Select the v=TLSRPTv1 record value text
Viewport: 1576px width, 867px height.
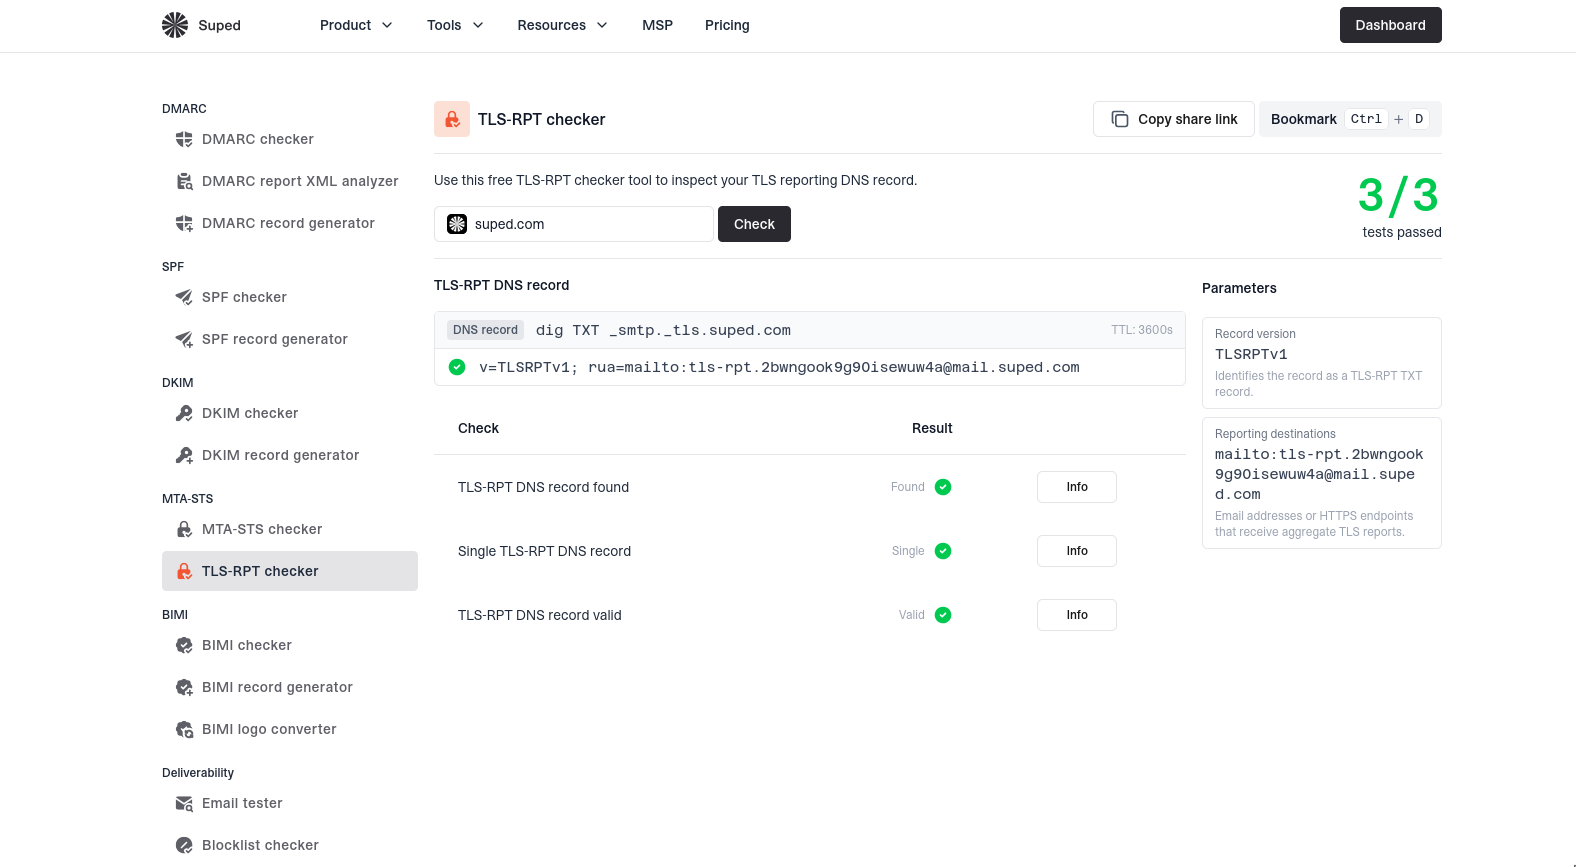click(779, 367)
